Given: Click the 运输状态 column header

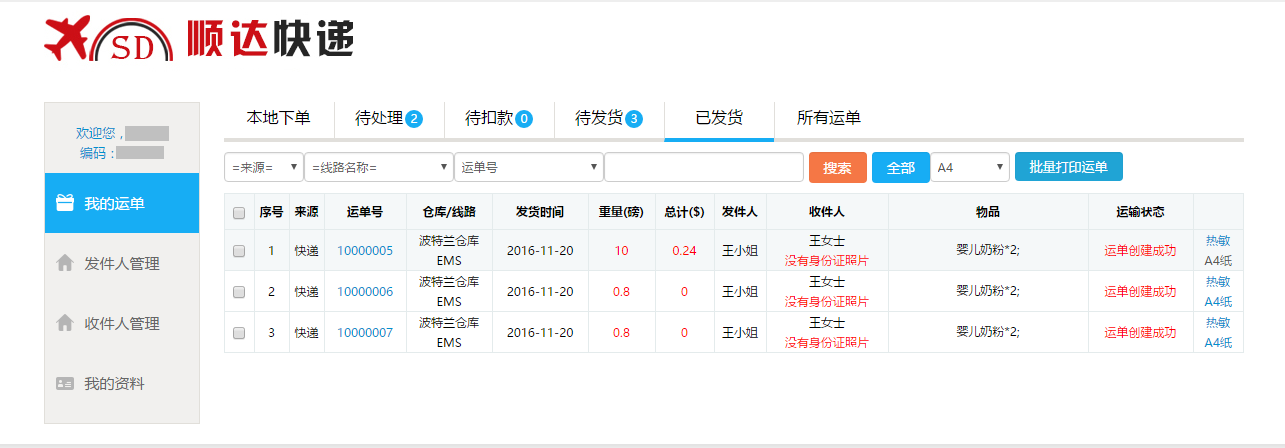Looking at the screenshot, I should [1141, 212].
